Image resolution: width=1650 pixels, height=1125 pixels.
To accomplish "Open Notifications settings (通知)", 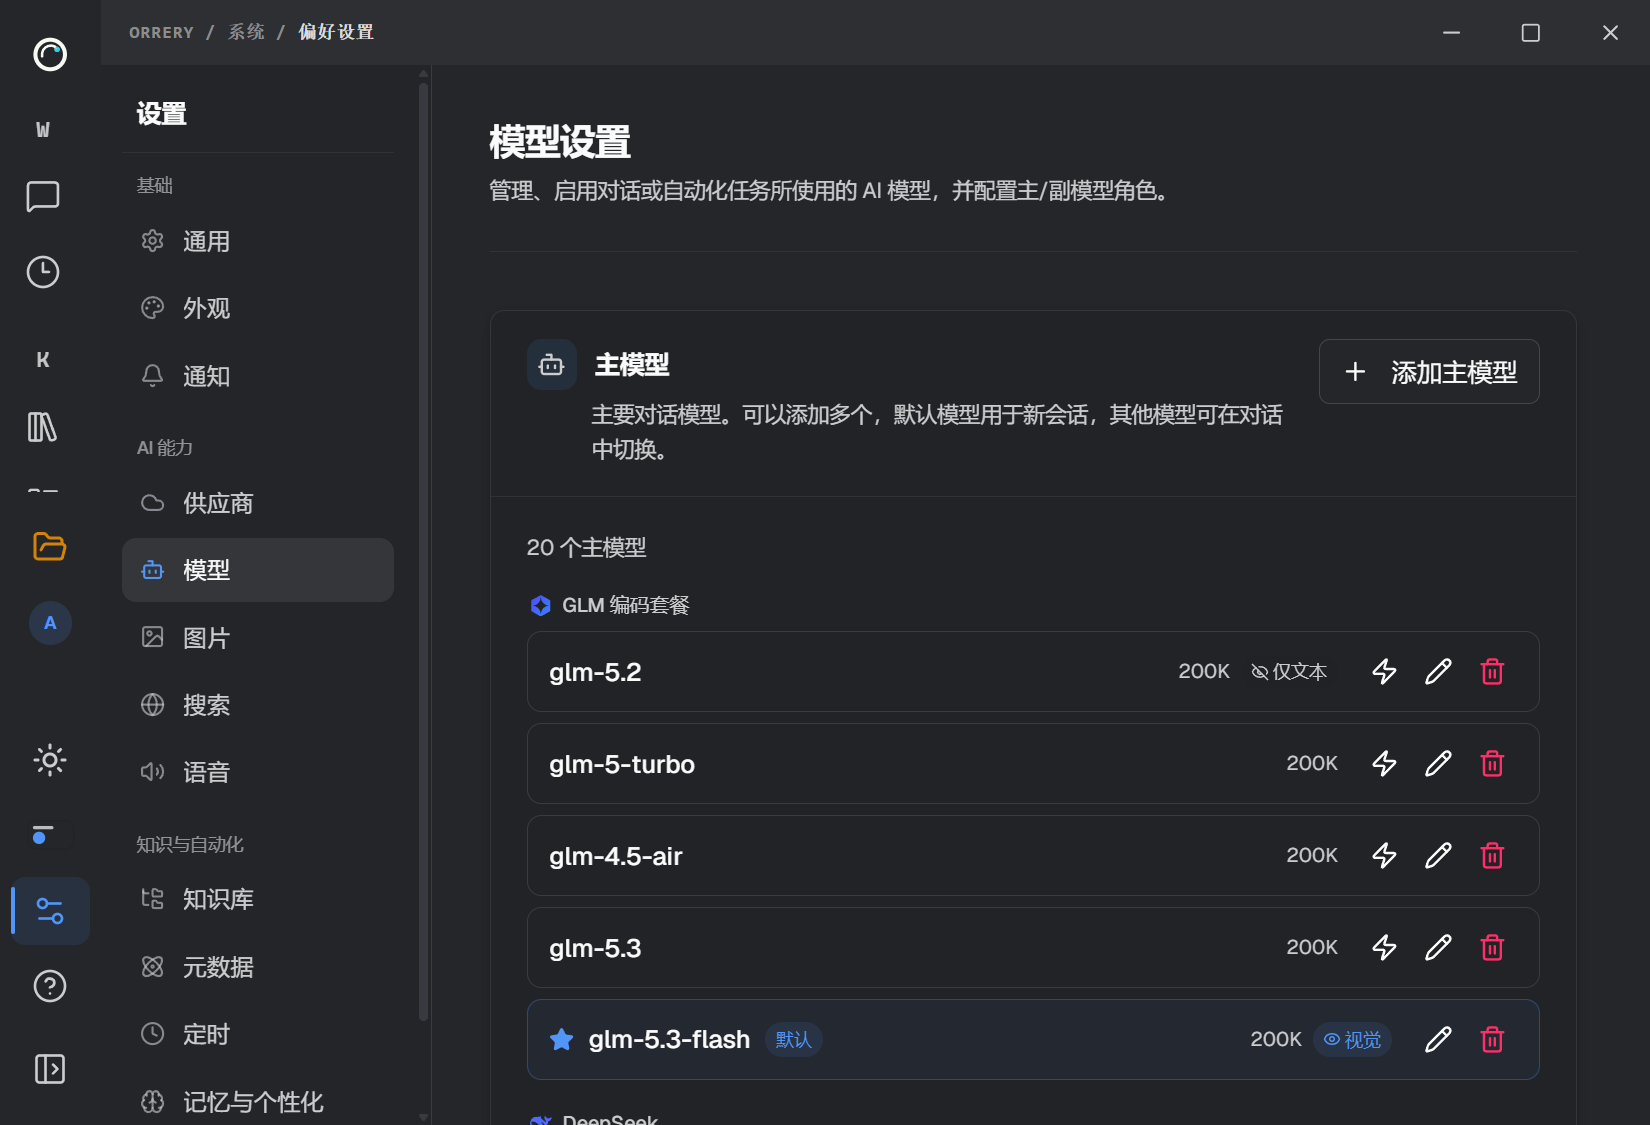I will [x=258, y=376].
